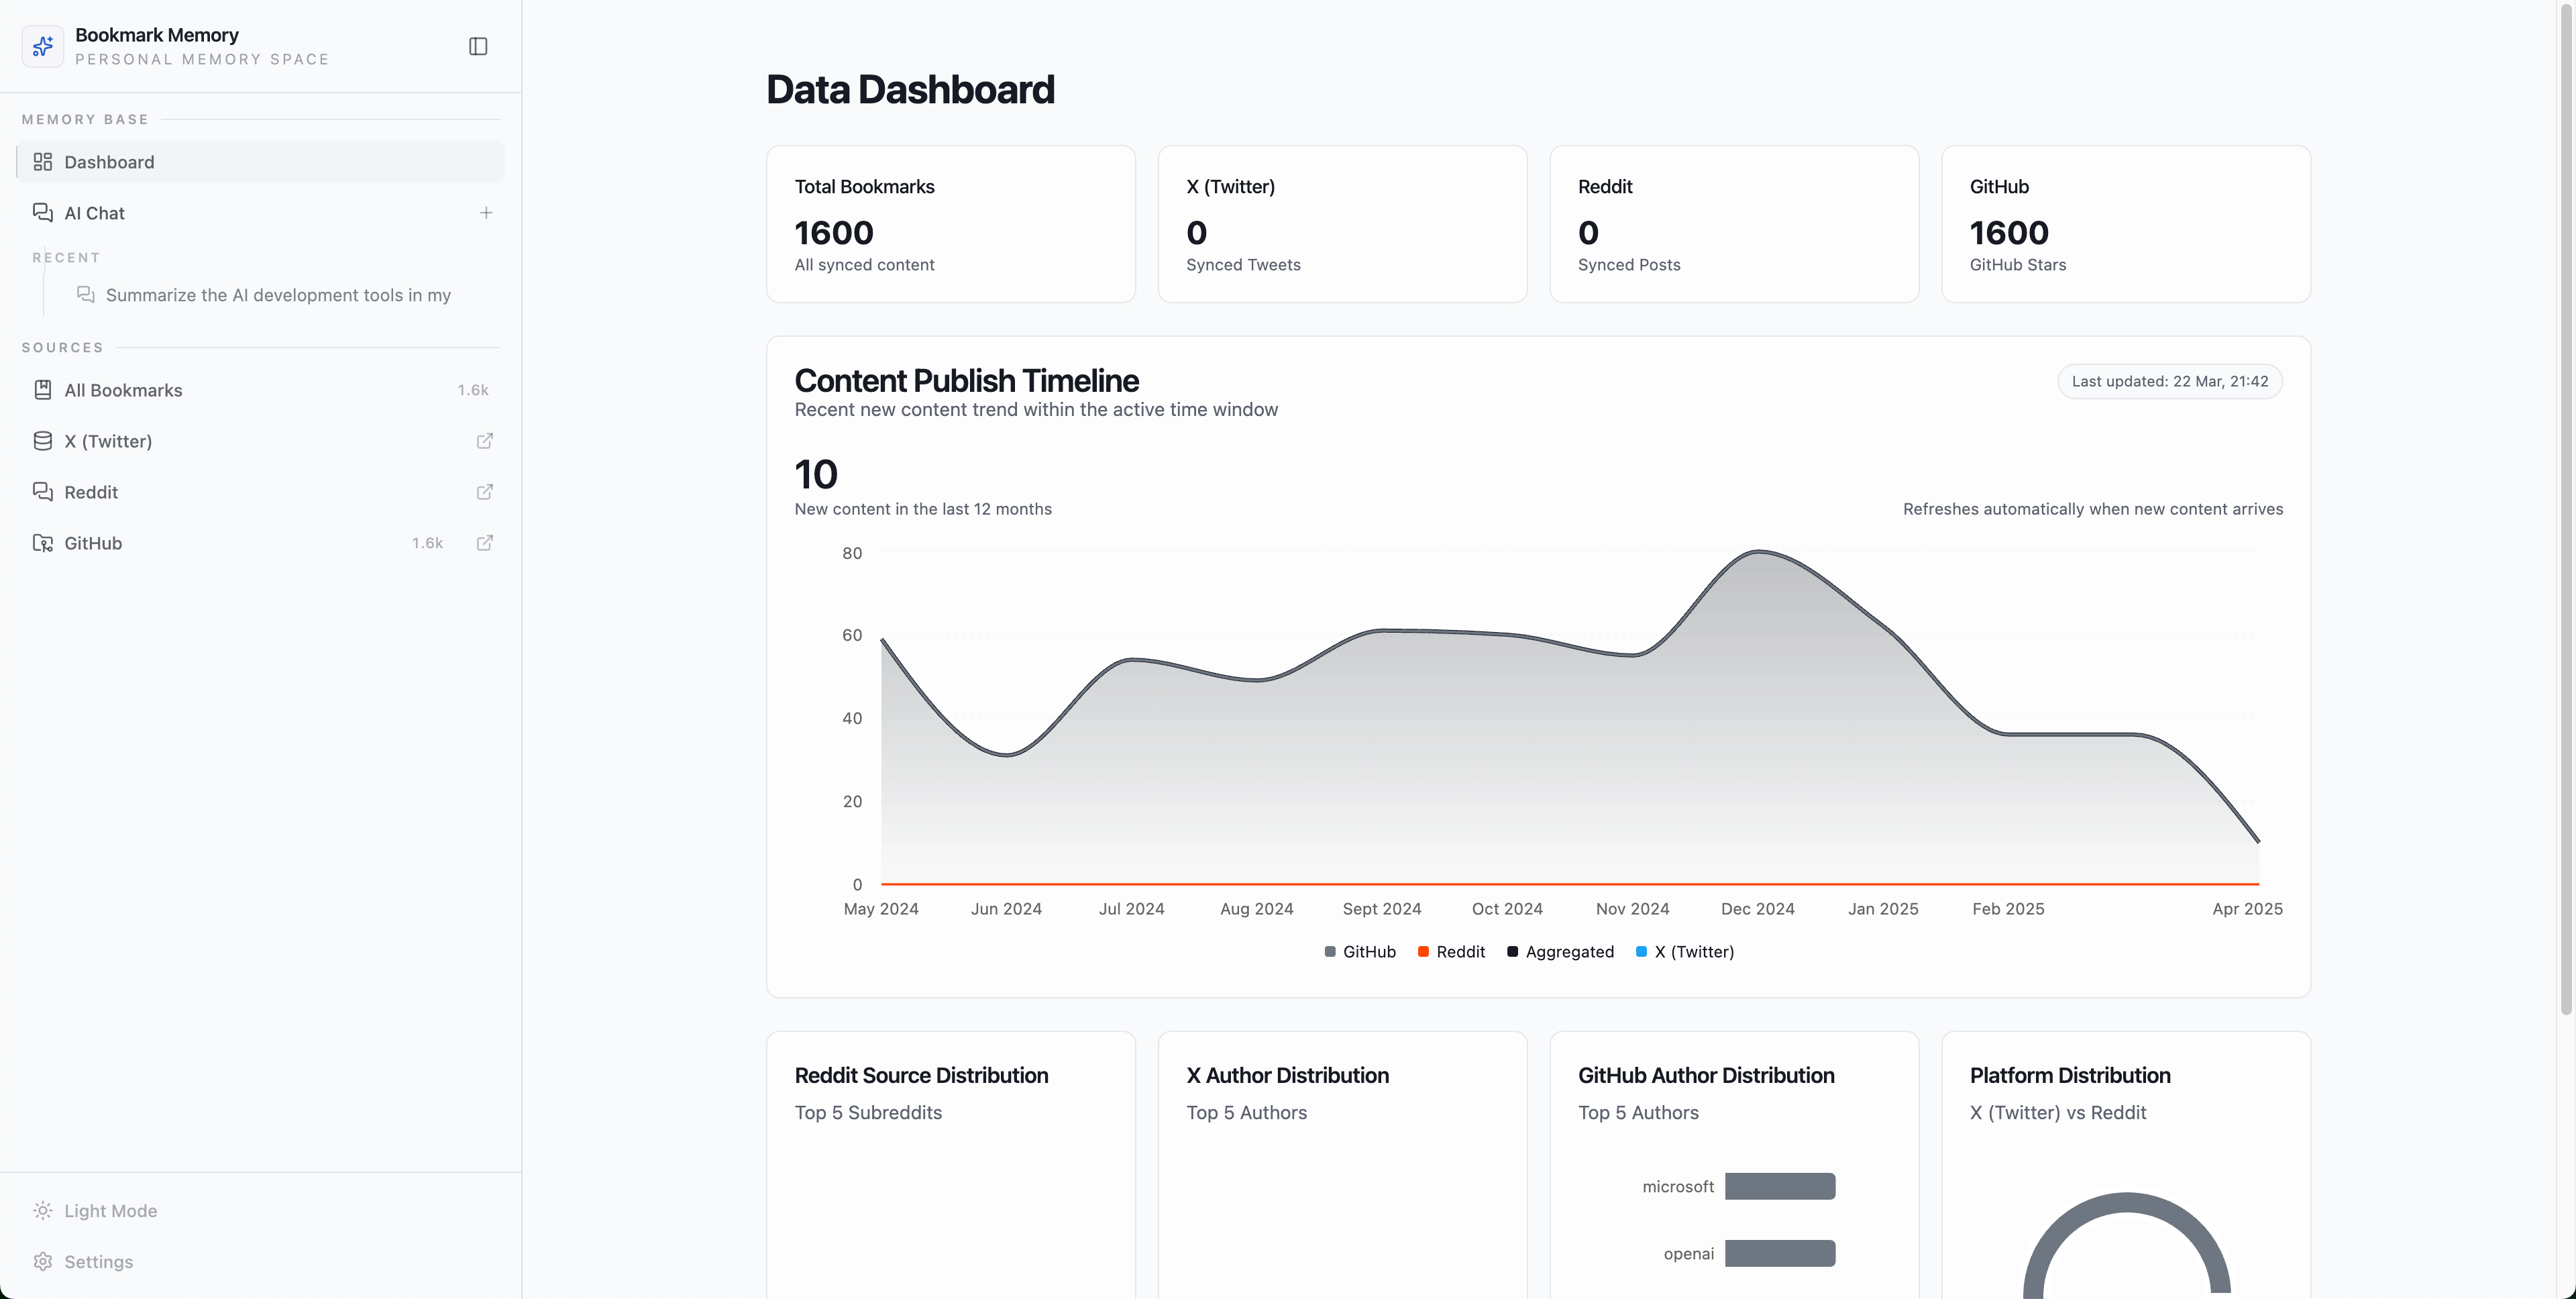The height and width of the screenshot is (1299, 2576).
Task: Open recent chat about AI development tools
Action: pyautogui.click(x=278, y=295)
